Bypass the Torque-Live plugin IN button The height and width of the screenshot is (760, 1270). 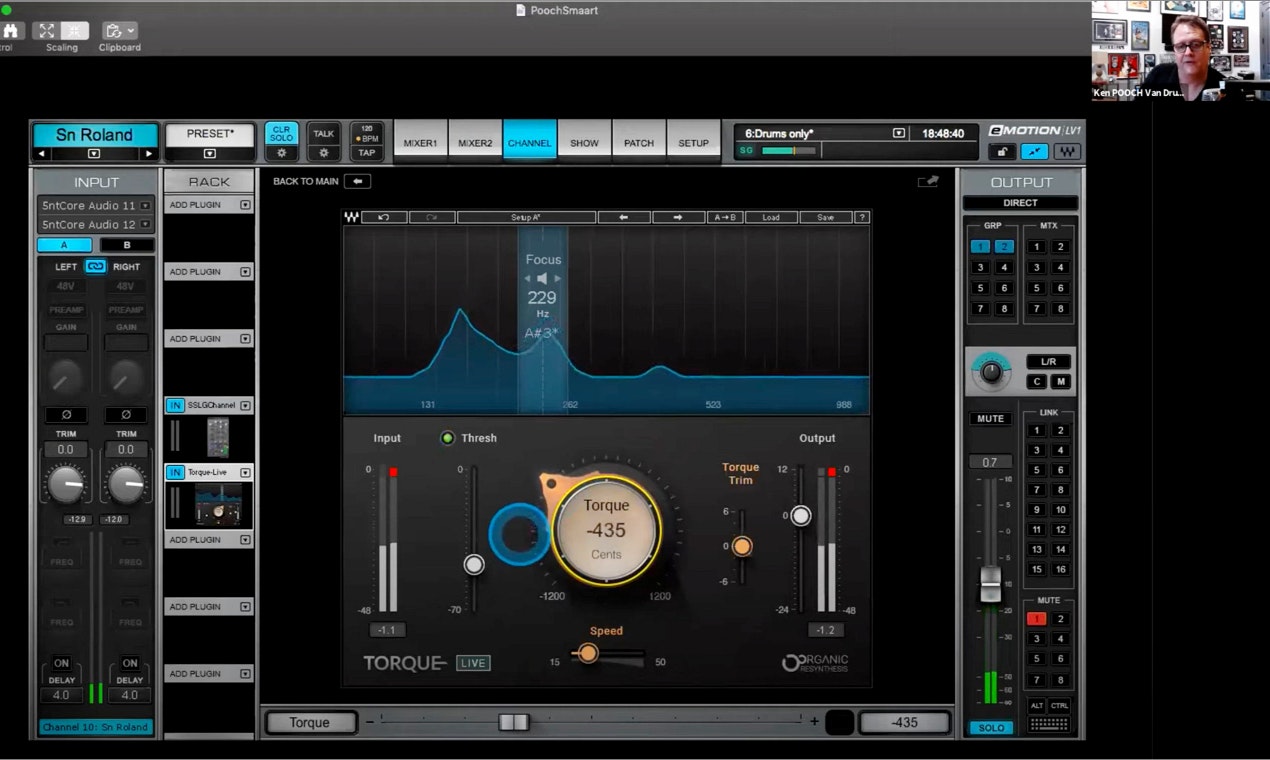pos(175,472)
